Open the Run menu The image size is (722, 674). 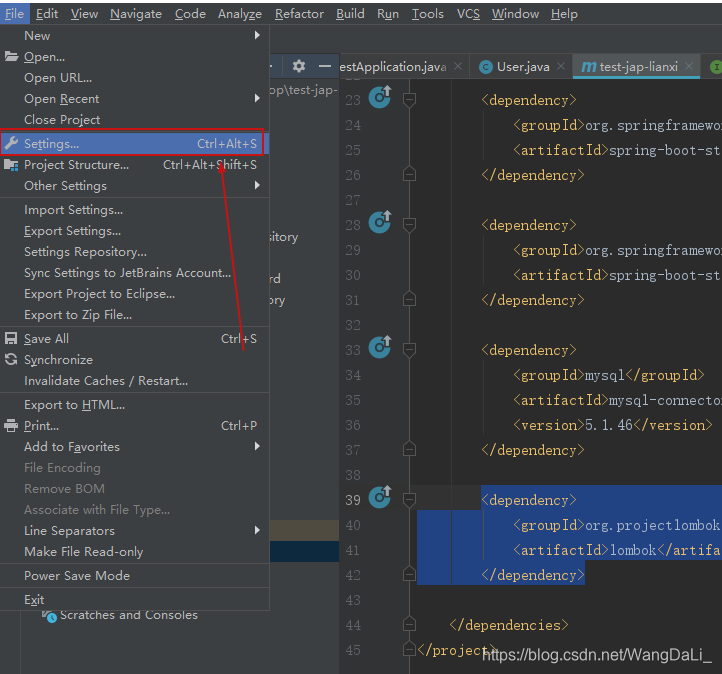point(388,14)
